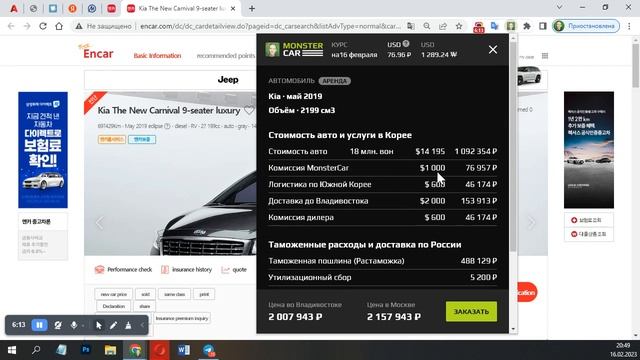Show next car photo arrow
The height and width of the screenshot is (360, 640).
531,223
